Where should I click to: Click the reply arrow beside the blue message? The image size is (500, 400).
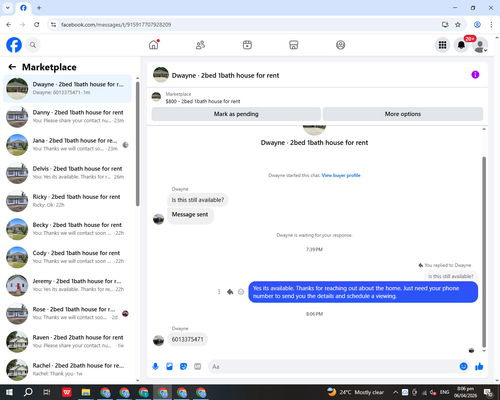pyautogui.click(x=230, y=292)
